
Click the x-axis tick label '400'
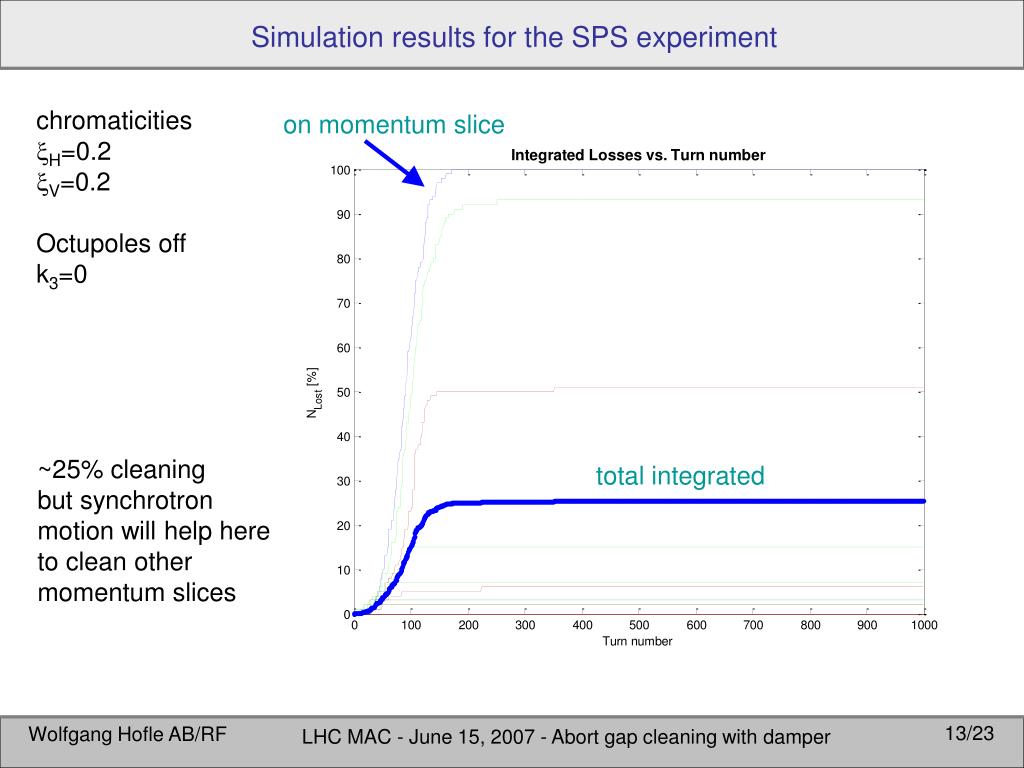pos(583,626)
